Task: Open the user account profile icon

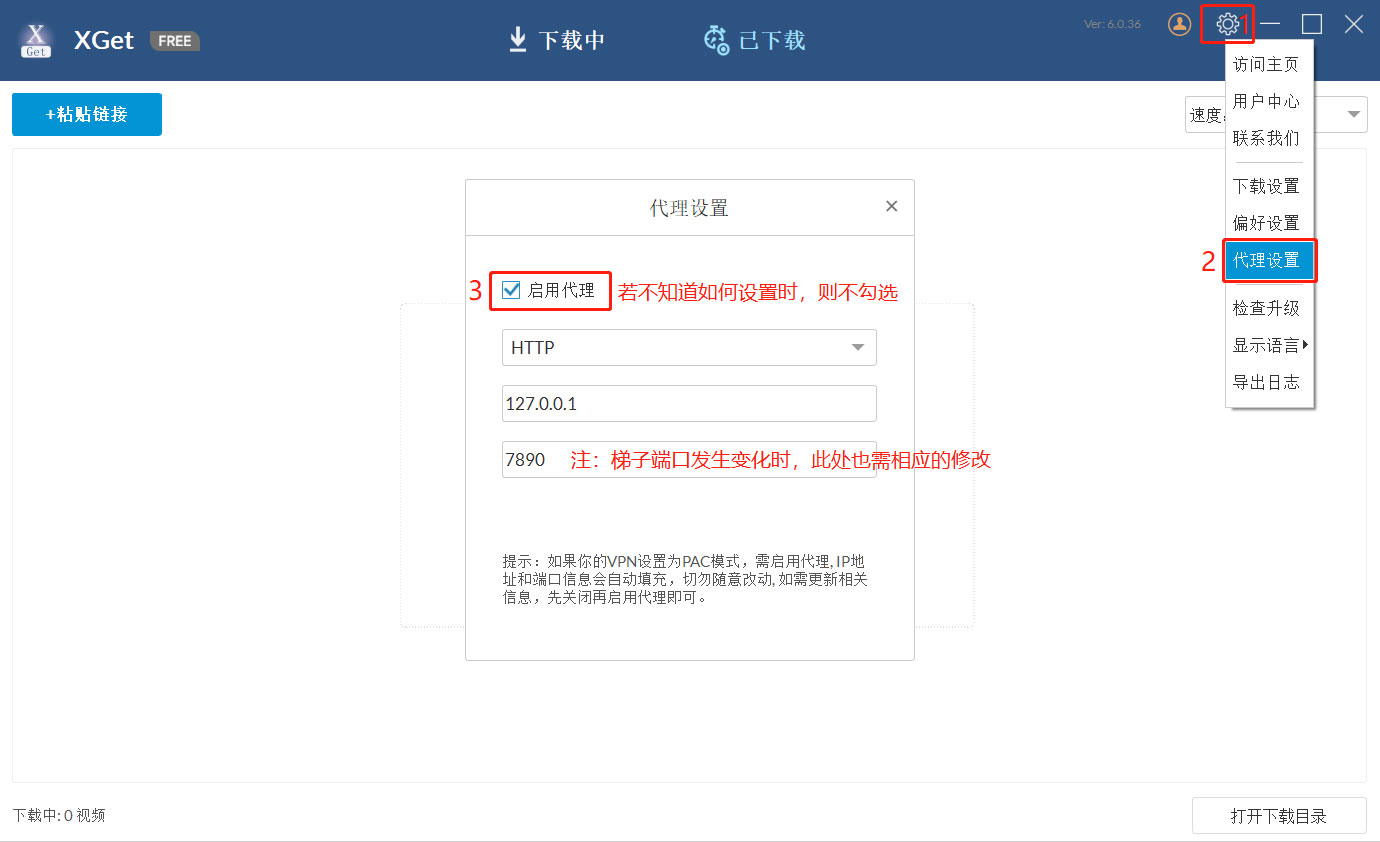Action: pos(1180,24)
